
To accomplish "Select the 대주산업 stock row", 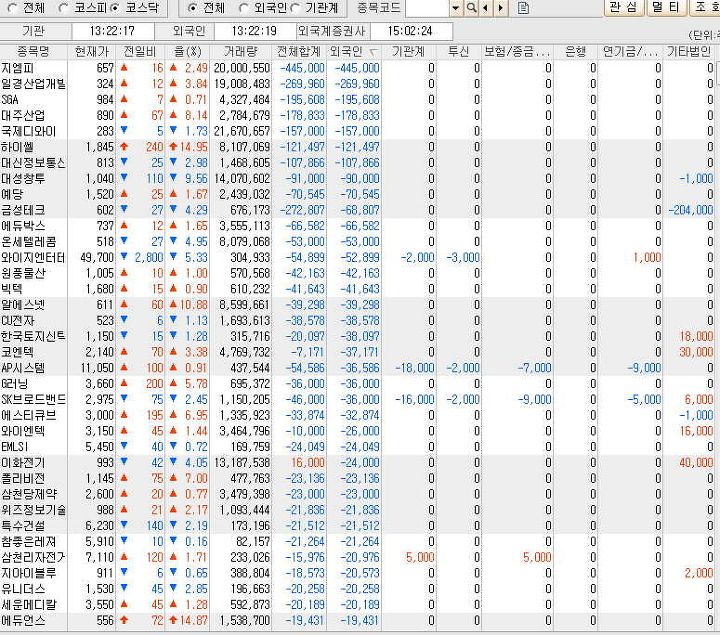I will coord(357,115).
